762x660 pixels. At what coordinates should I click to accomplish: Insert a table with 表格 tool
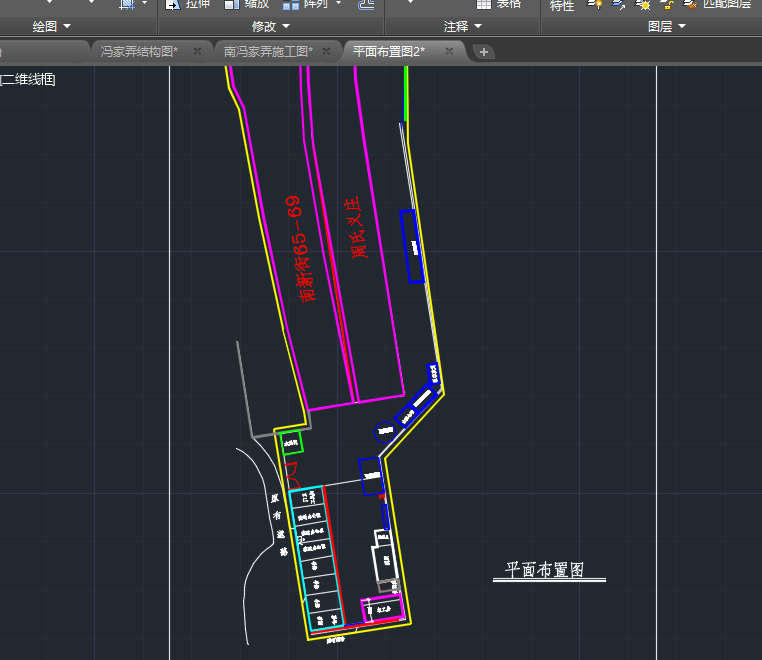[x=498, y=4]
